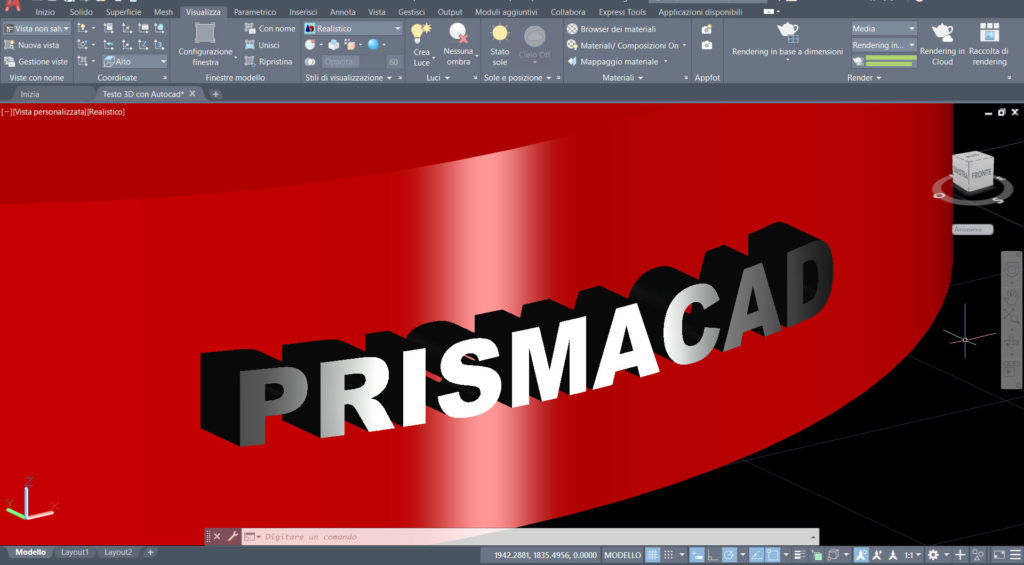Click the workspace switching gear icon

pyautogui.click(x=933, y=555)
